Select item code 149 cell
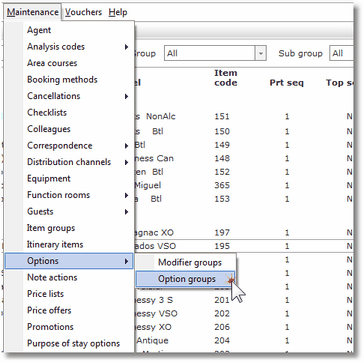Viewport: 364px width, 363px height. click(222, 145)
